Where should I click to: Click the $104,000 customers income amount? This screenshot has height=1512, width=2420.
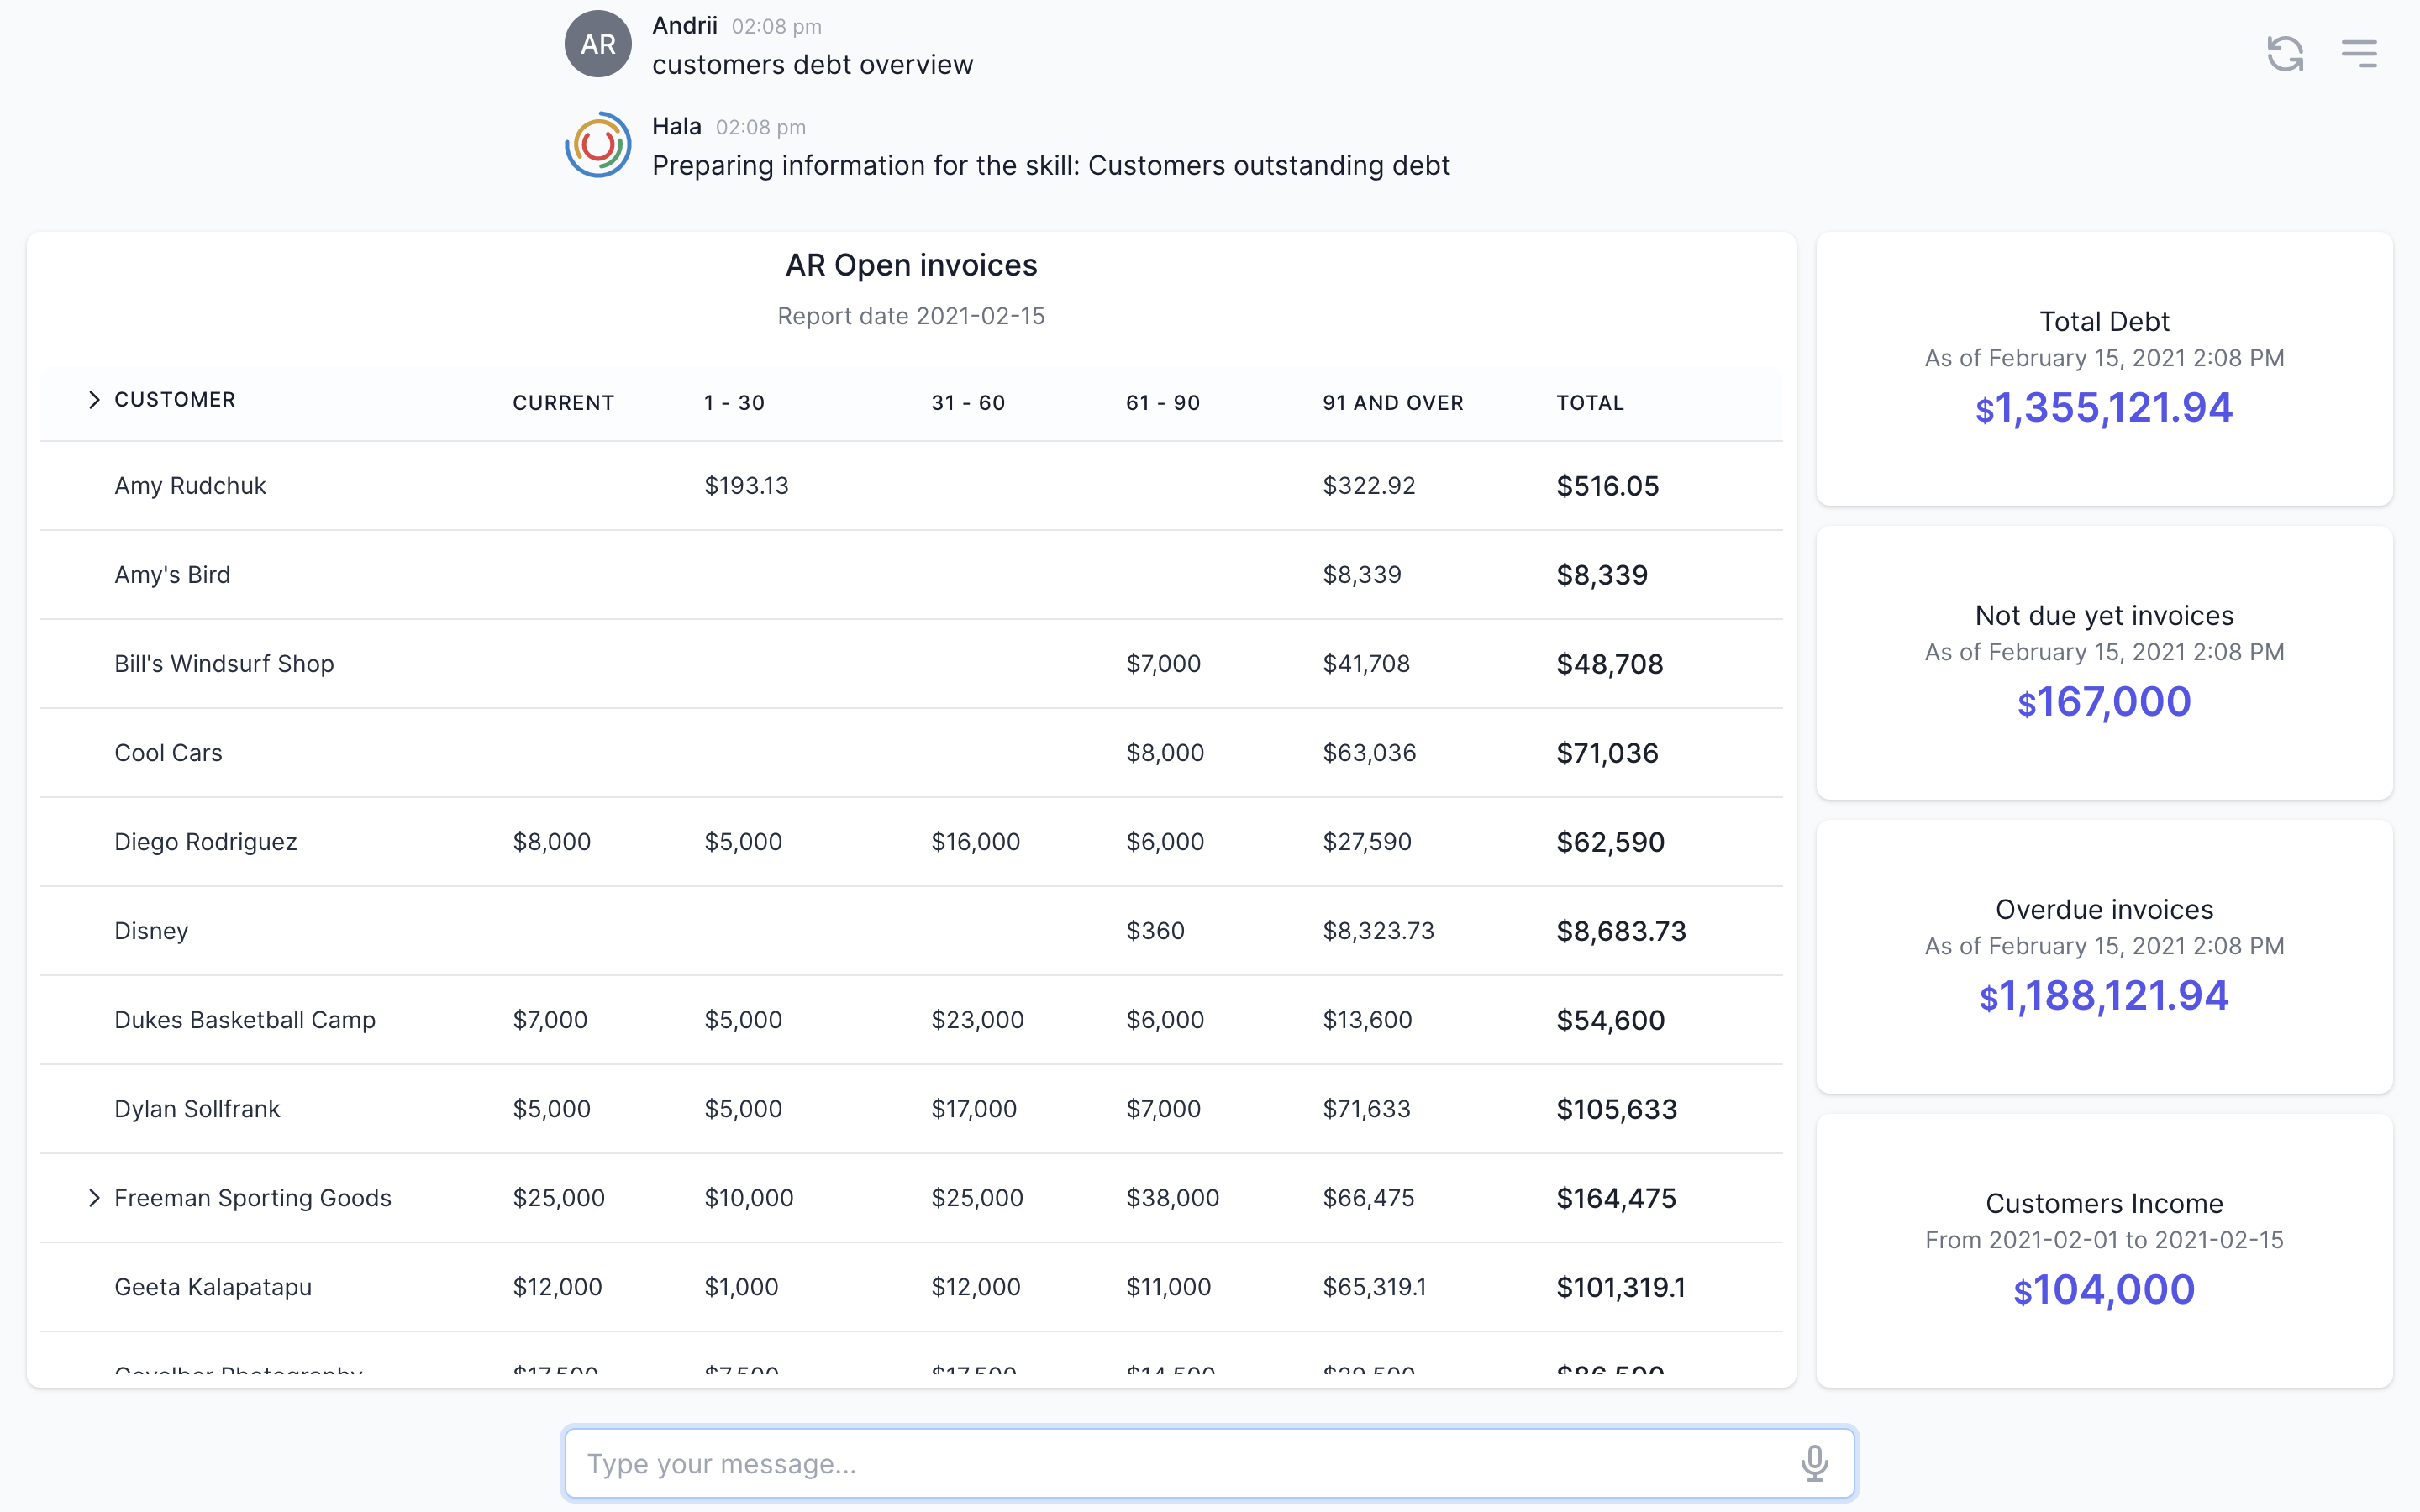2104,1290
